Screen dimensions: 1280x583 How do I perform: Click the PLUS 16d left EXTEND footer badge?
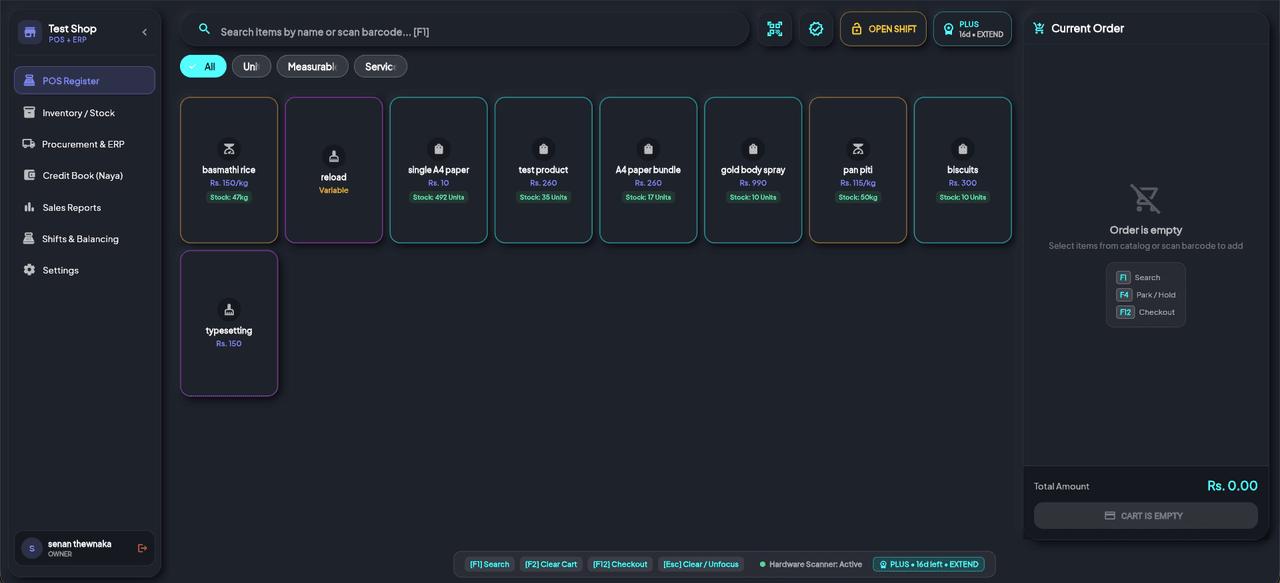point(929,564)
